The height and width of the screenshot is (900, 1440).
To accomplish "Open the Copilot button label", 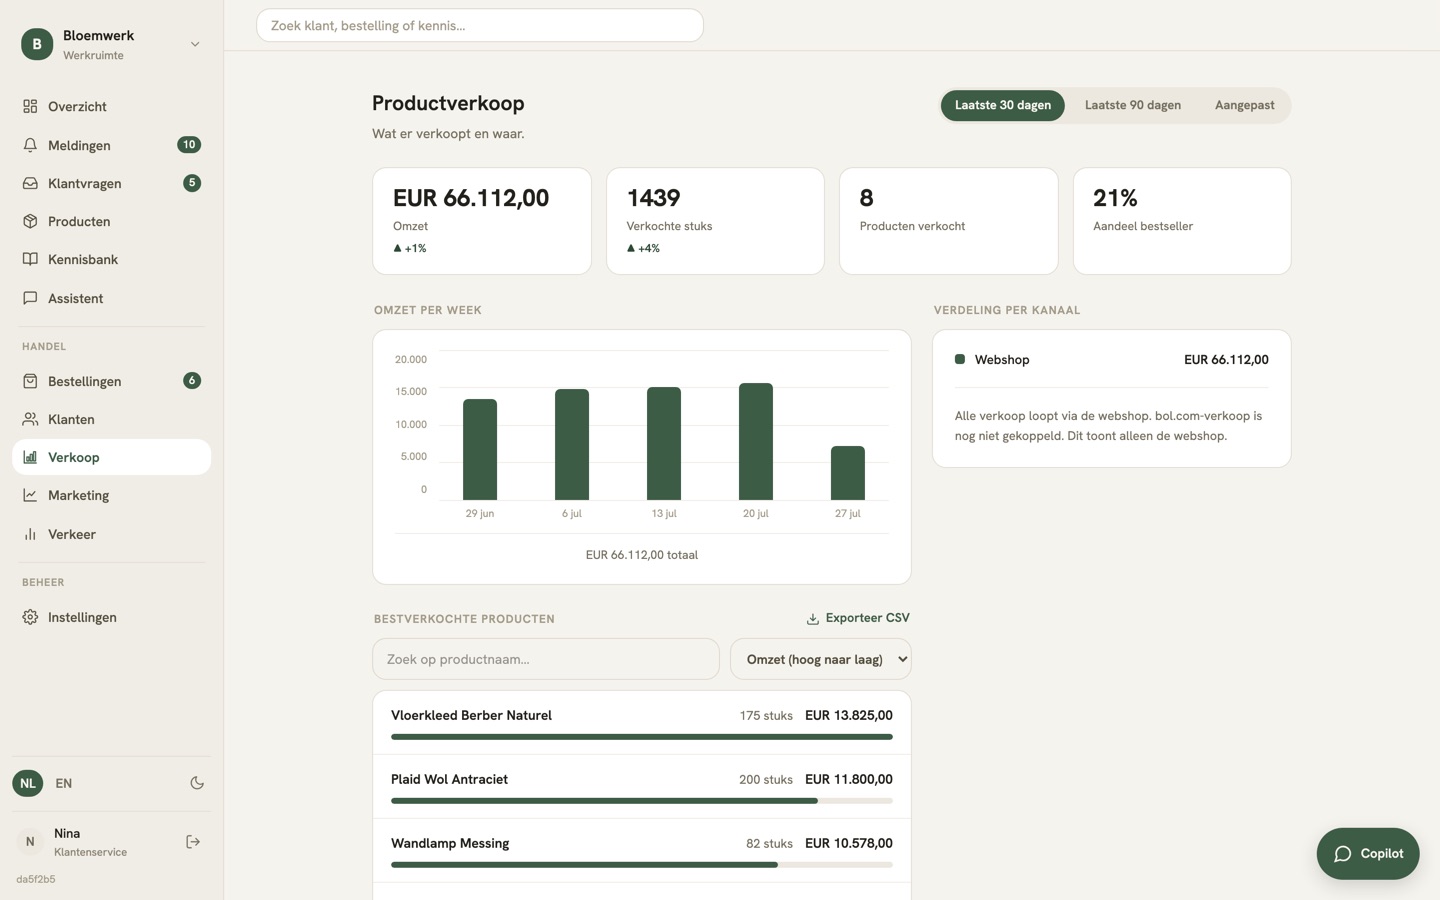I will pyautogui.click(x=1382, y=854).
